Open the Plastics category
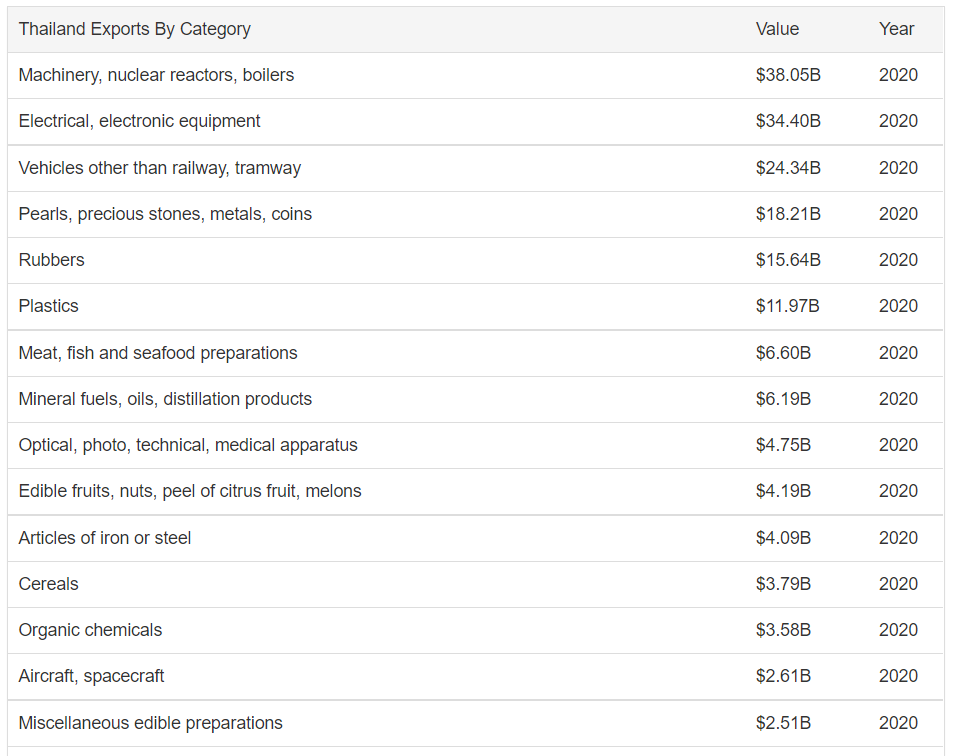 (48, 306)
